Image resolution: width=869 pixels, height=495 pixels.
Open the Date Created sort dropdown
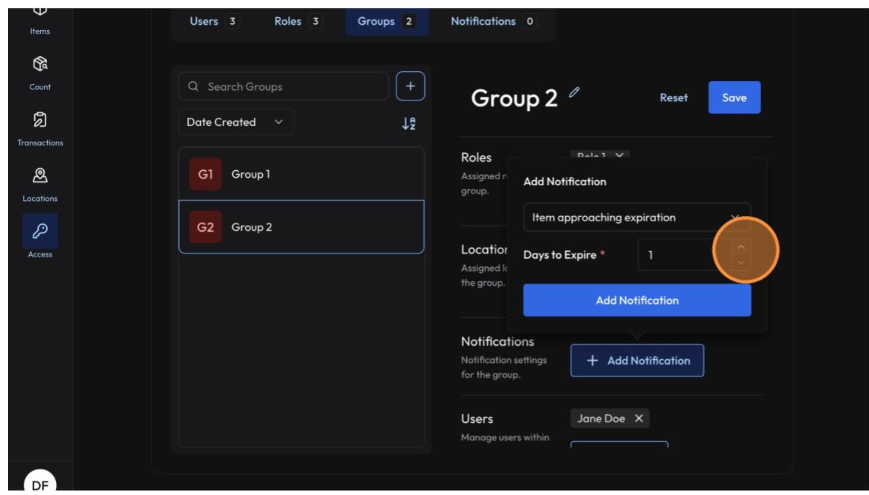236,122
